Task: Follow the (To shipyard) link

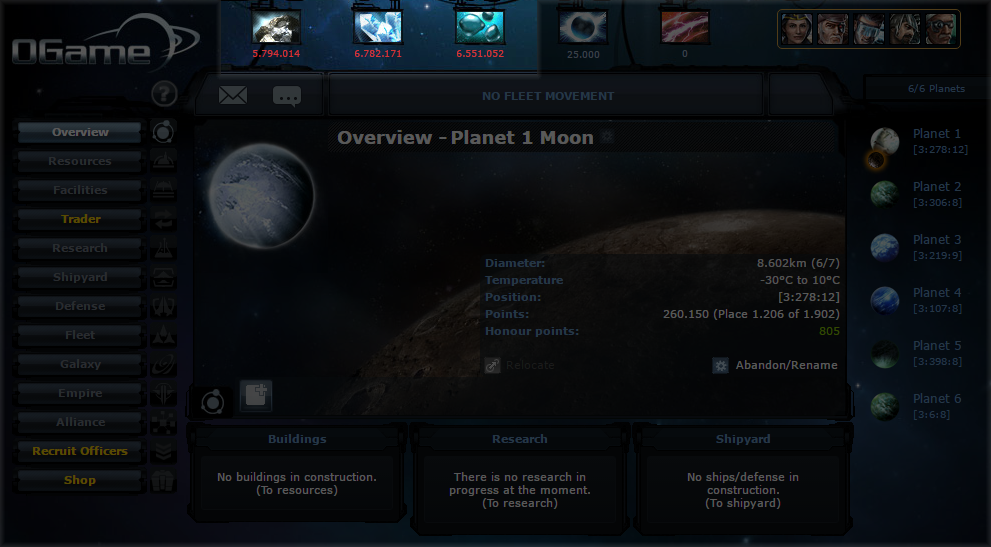Action: tap(743, 503)
